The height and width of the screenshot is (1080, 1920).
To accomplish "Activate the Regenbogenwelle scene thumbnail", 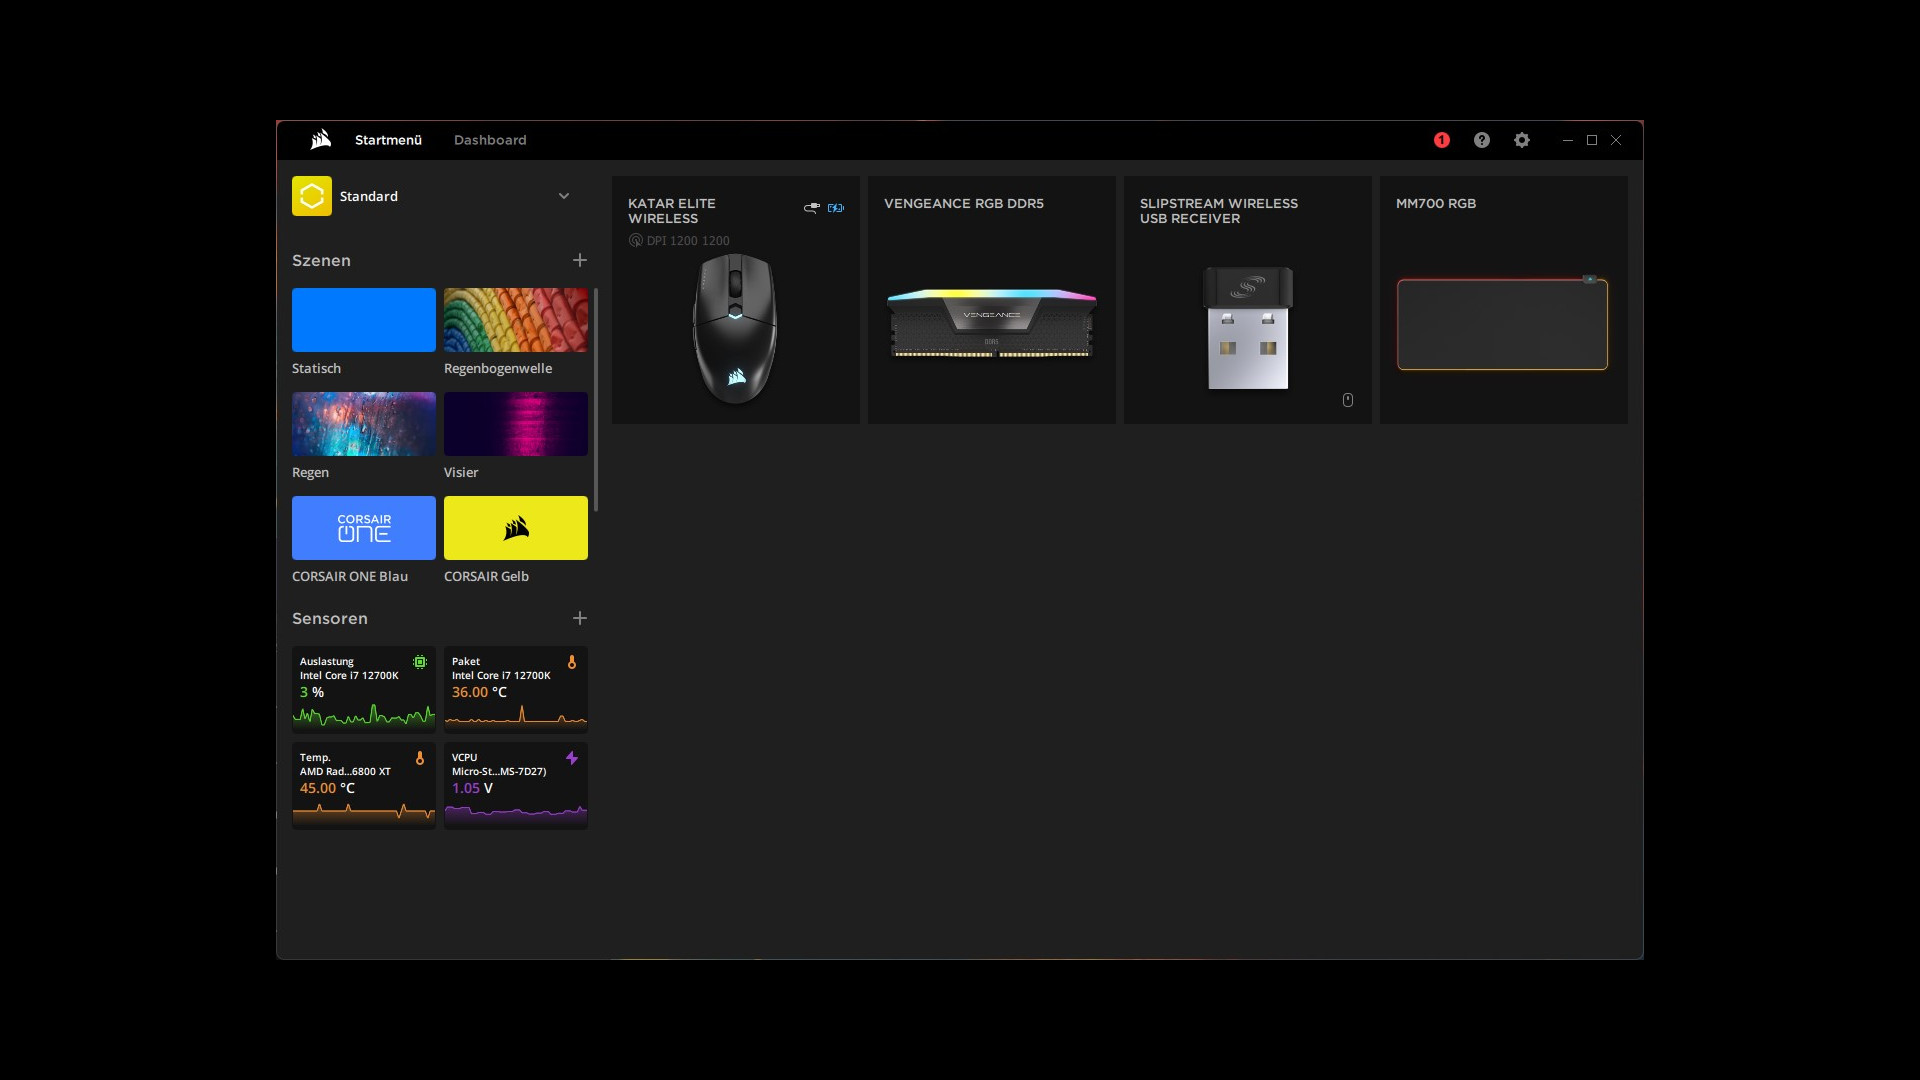I will (515, 320).
